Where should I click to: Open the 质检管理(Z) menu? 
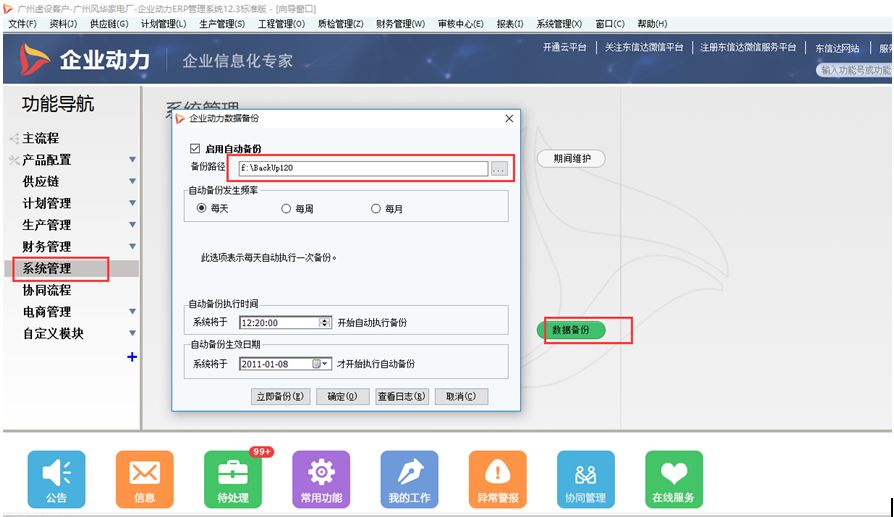340,23
